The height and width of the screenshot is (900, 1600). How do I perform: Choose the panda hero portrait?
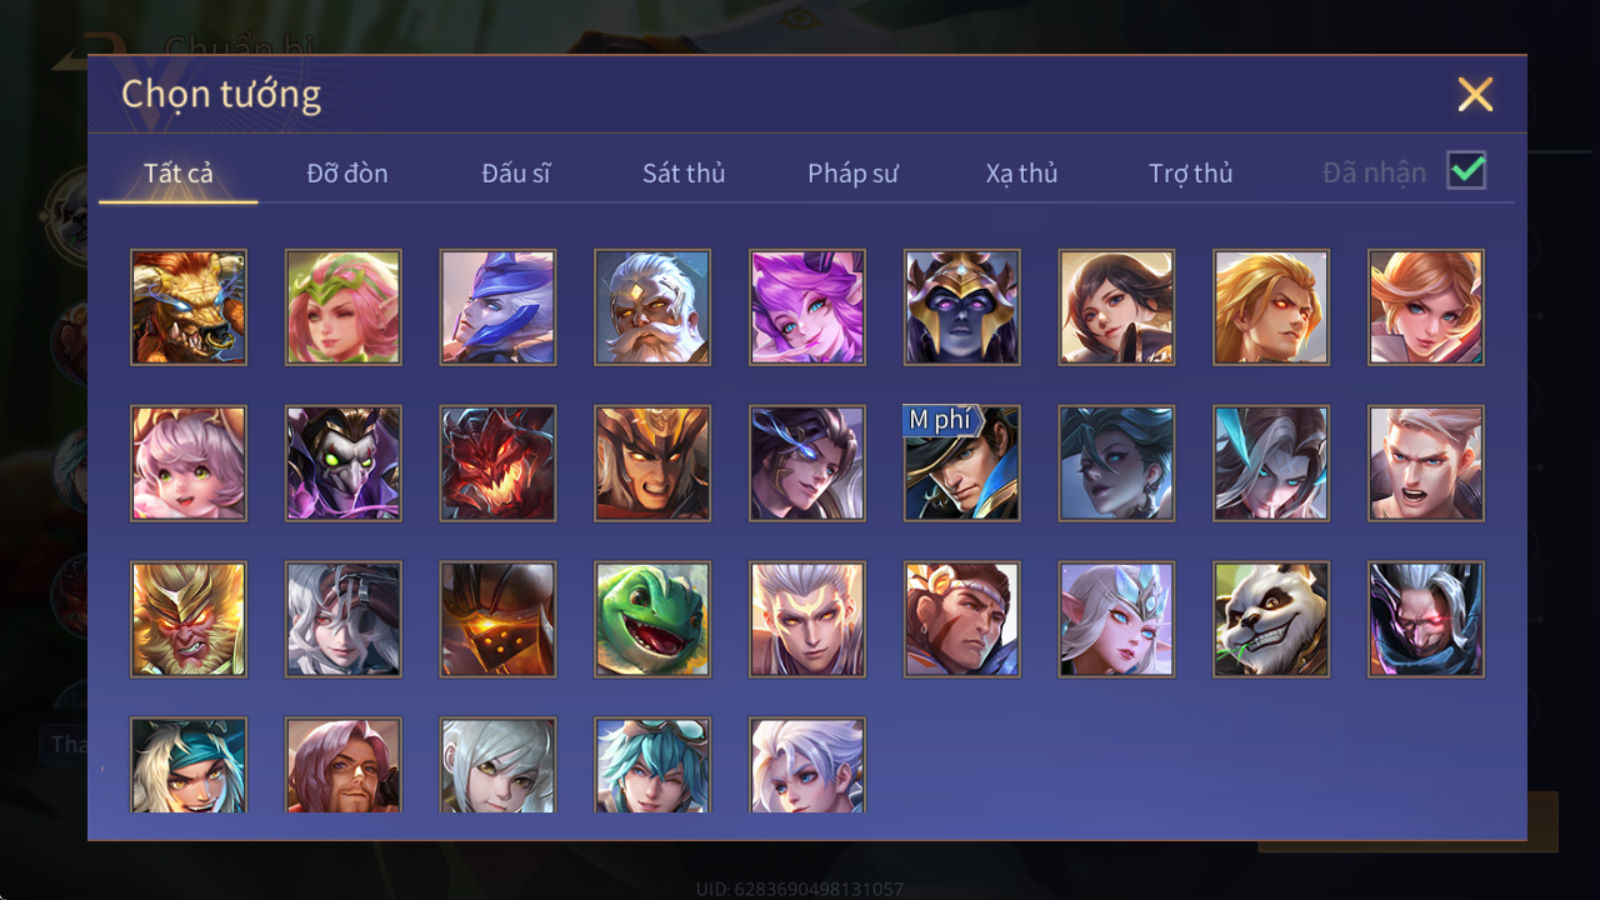tap(1271, 619)
